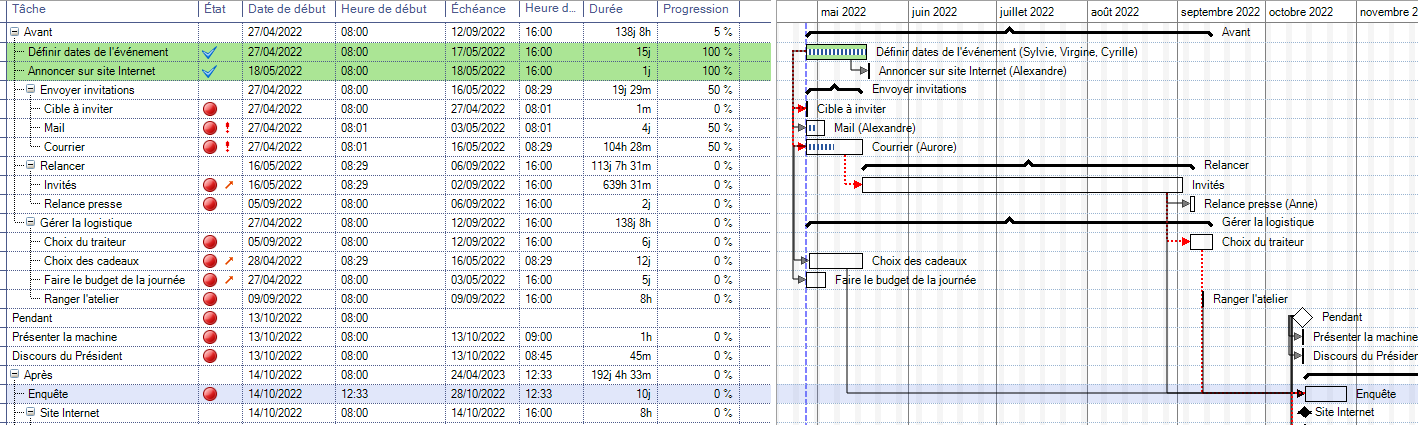Click the blue checkmark for Définir dates de l'événement
The width and height of the screenshot is (1418, 425).
(210, 52)
